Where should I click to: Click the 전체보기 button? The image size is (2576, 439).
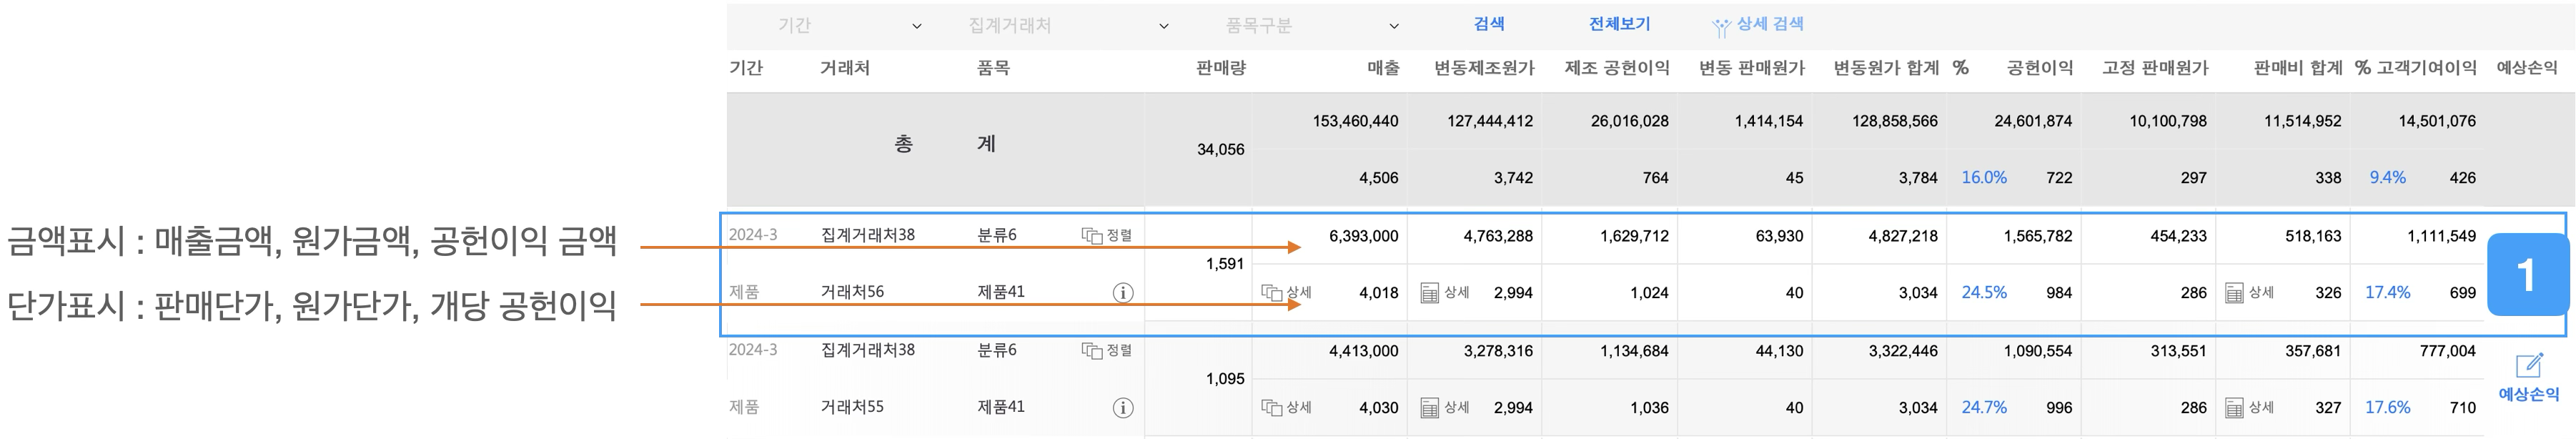(1619, 24)
